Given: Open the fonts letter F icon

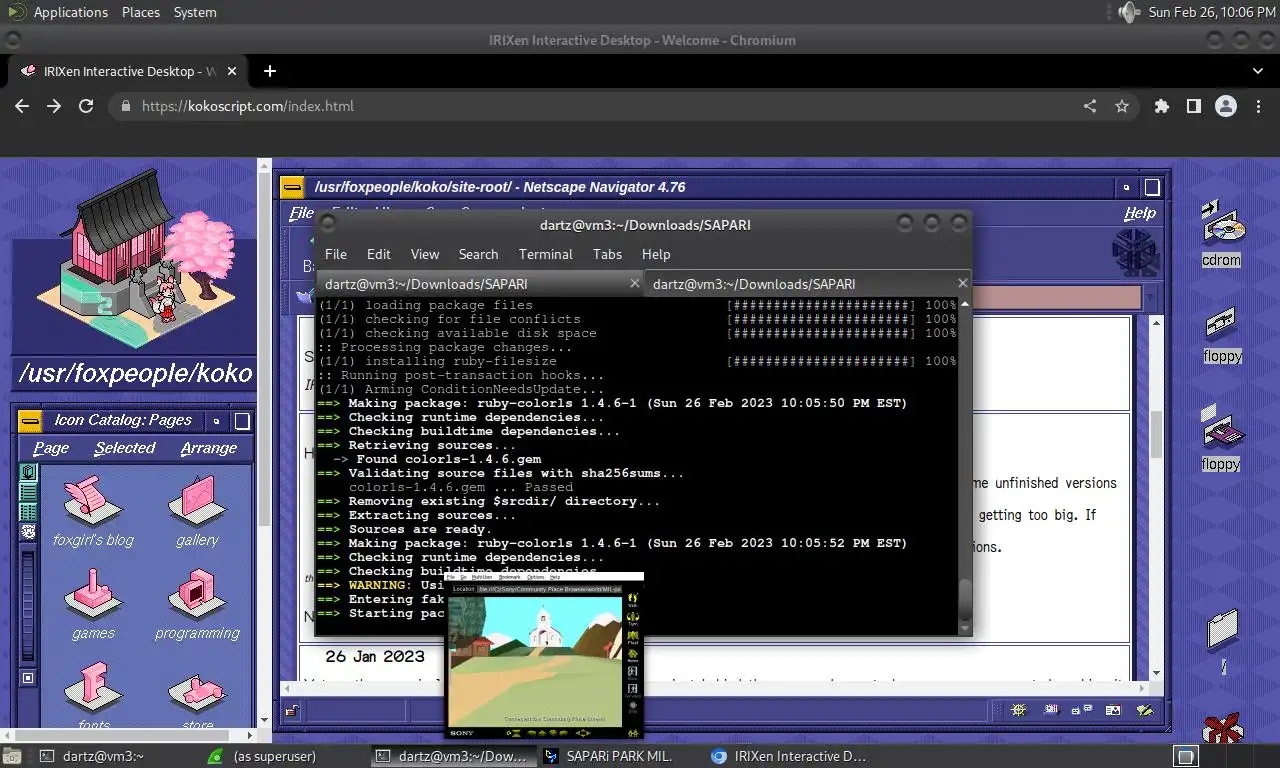Looking at the screenshot, I should (93, 687).
